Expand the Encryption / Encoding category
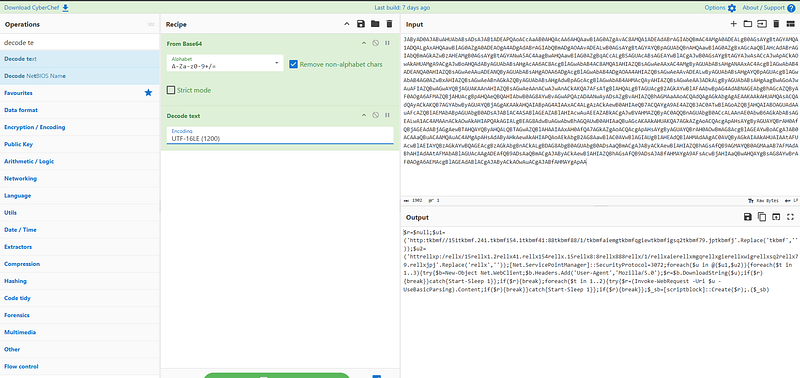Screen dimensions: 800x378 (x=79, y=127)
